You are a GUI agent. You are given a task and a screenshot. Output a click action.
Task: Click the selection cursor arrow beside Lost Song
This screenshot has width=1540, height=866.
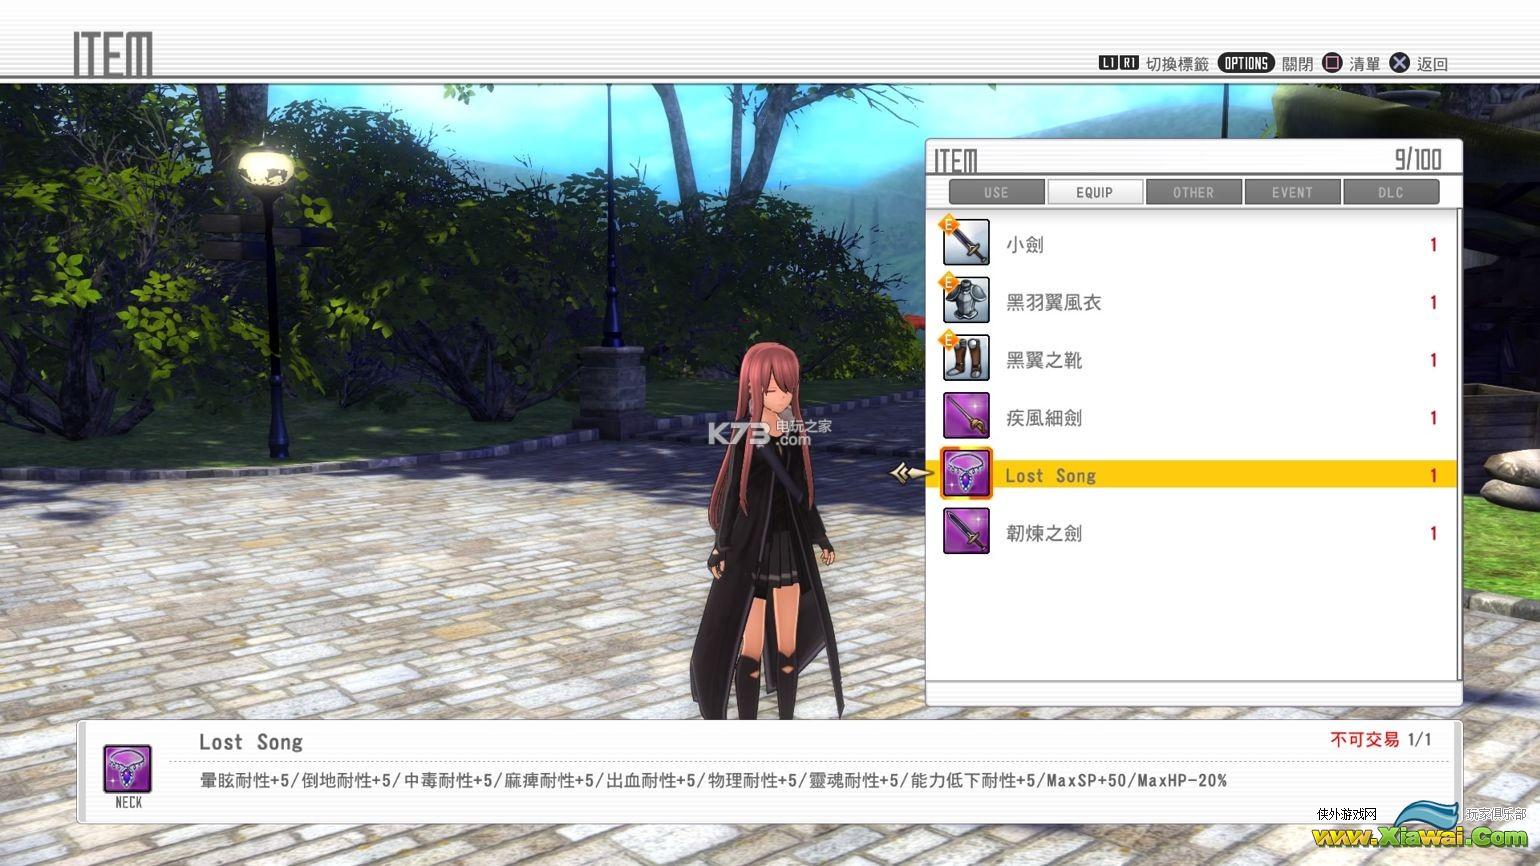[x=912, y=474]
